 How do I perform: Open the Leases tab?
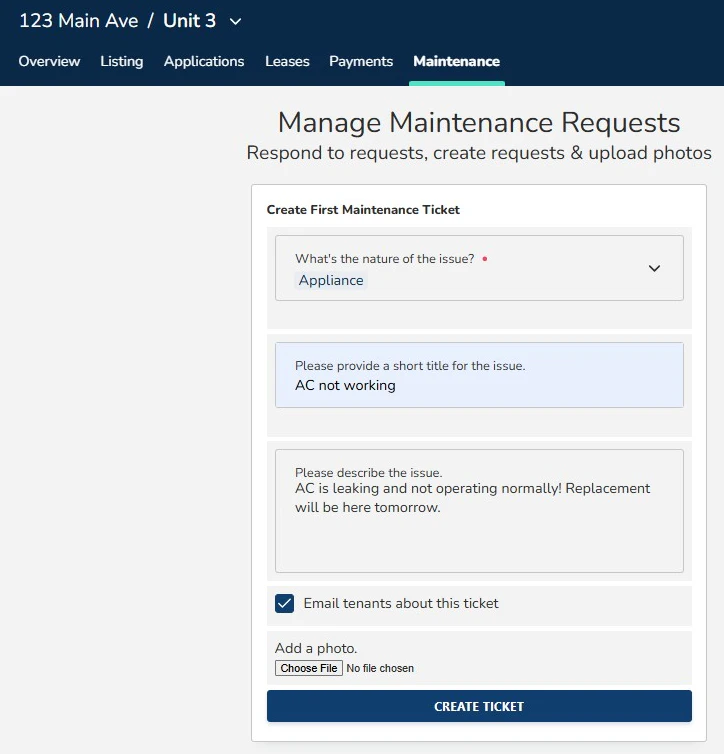point(287,61)
